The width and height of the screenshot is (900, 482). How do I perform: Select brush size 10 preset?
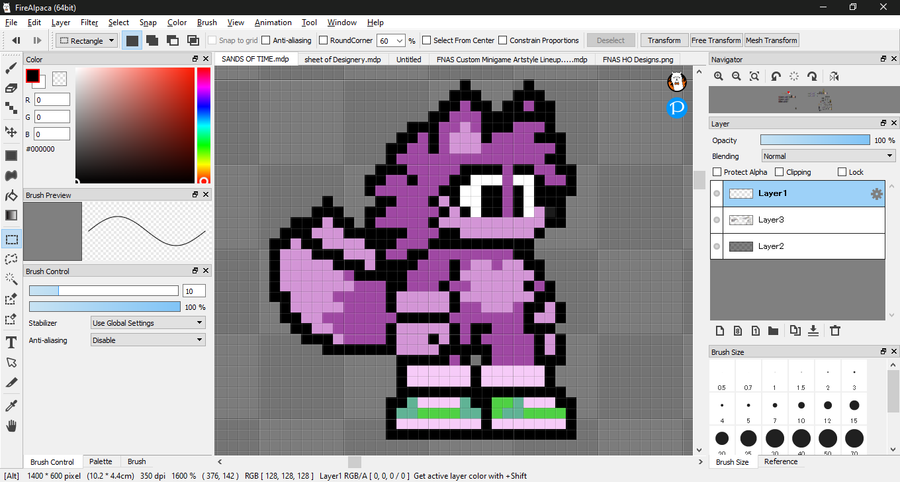[801, 409]
